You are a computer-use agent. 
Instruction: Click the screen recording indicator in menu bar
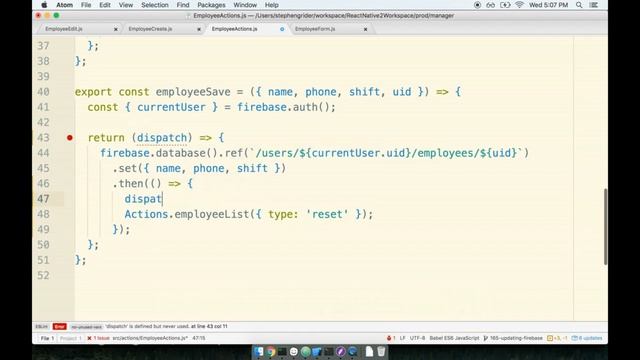point(477,5)
